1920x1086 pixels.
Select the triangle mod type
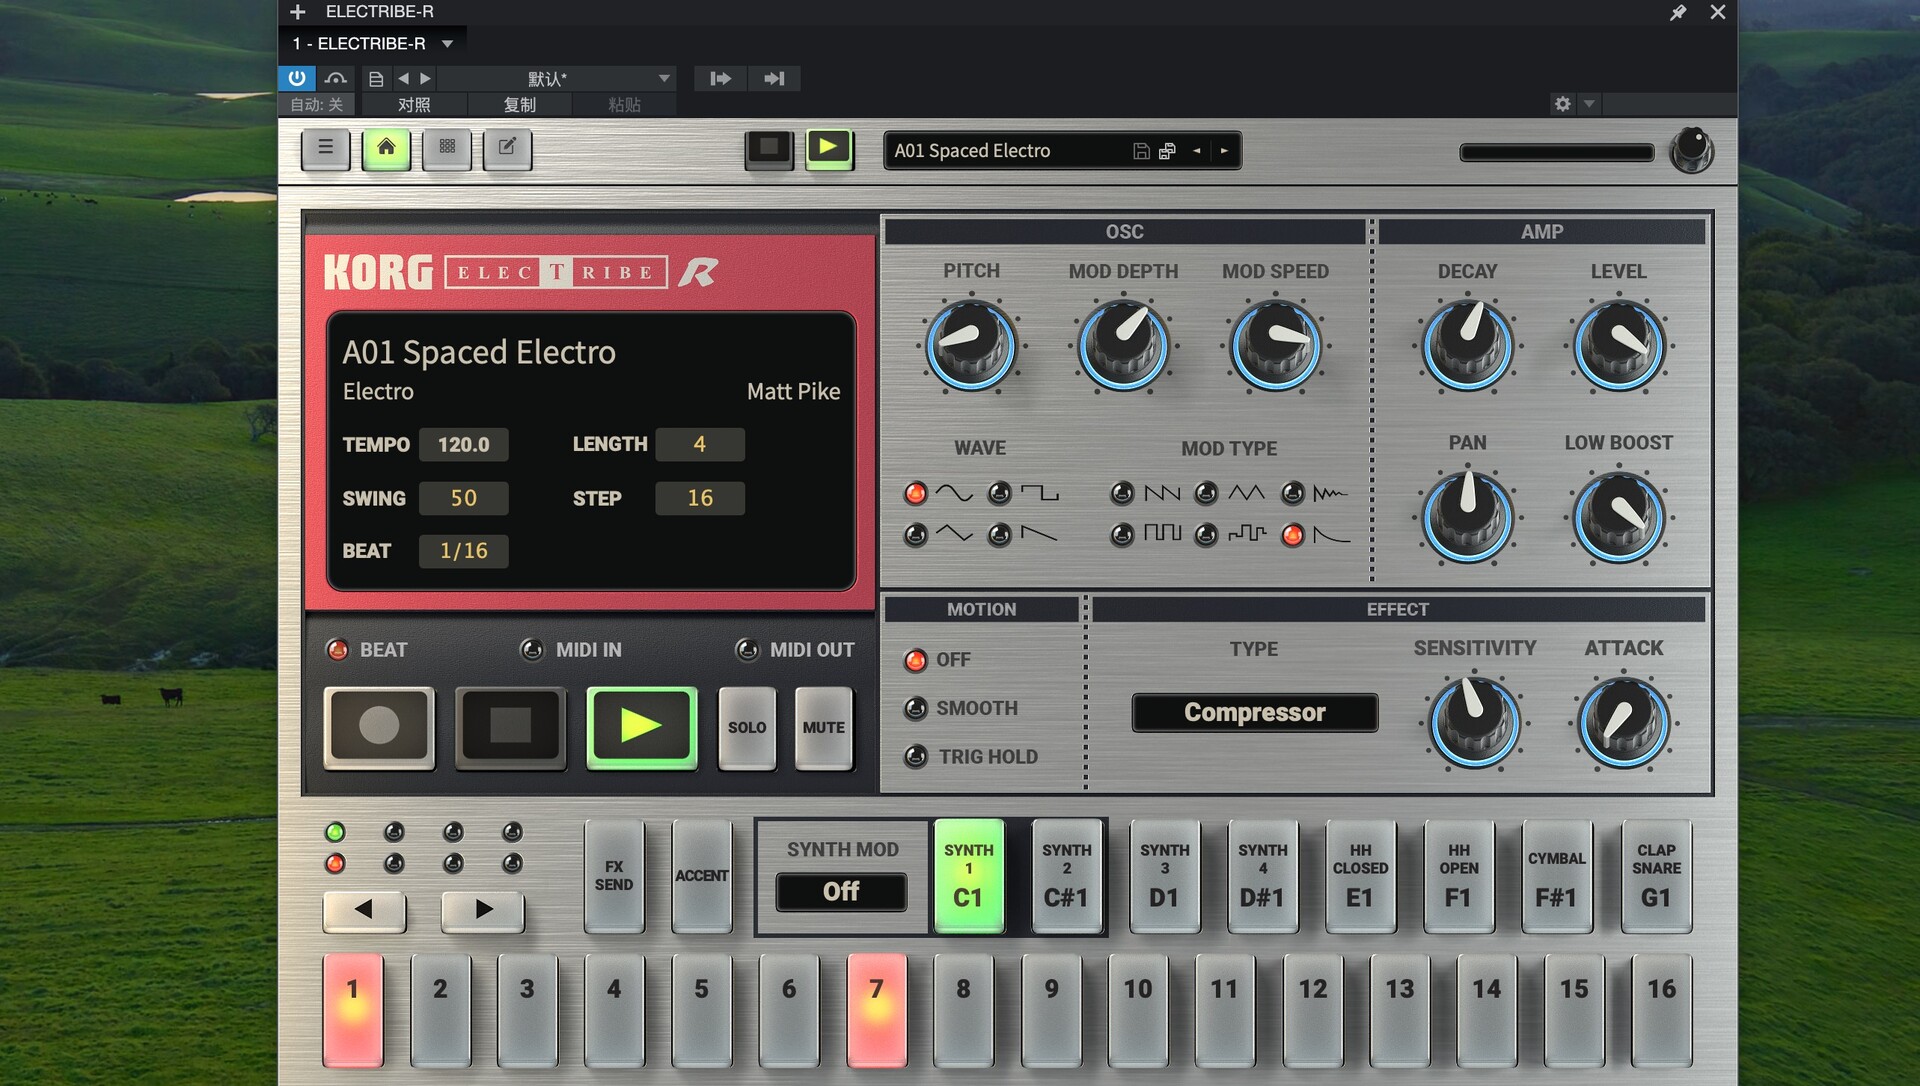(1206, 492)
